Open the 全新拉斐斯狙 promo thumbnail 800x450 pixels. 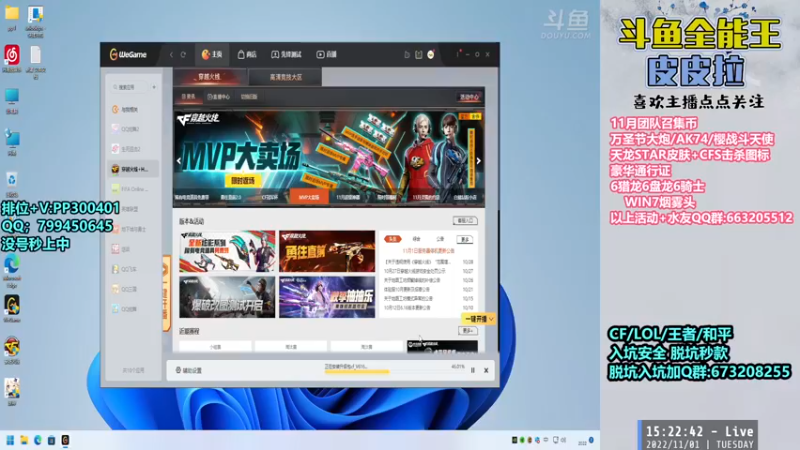coord(227,251)
